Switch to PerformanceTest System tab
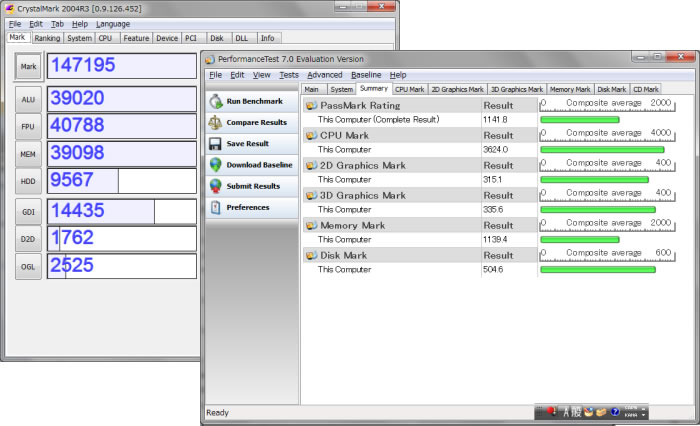The image size is (700, 426). click(x=342, y=89)
